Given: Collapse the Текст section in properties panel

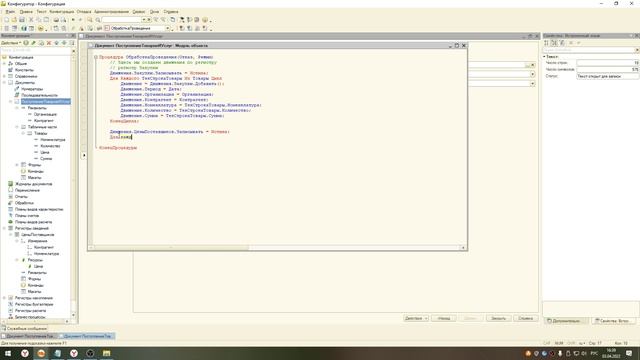Looking at the screenshot, I should click(544, 56).
